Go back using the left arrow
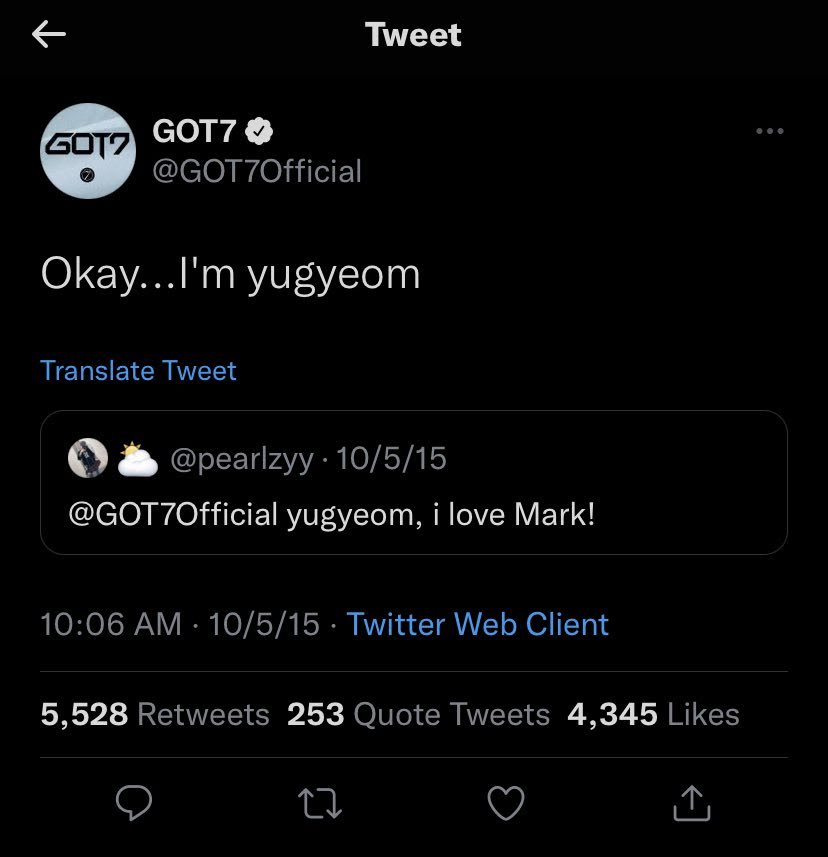Viewport: 828px width, 857px height. coord(48,35)
